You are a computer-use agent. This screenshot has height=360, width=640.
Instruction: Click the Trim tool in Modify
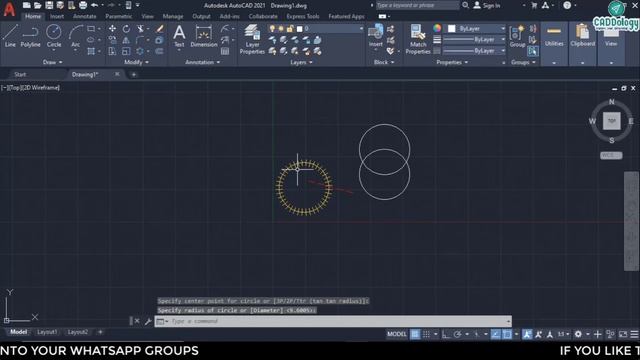[x=140, y=29]
